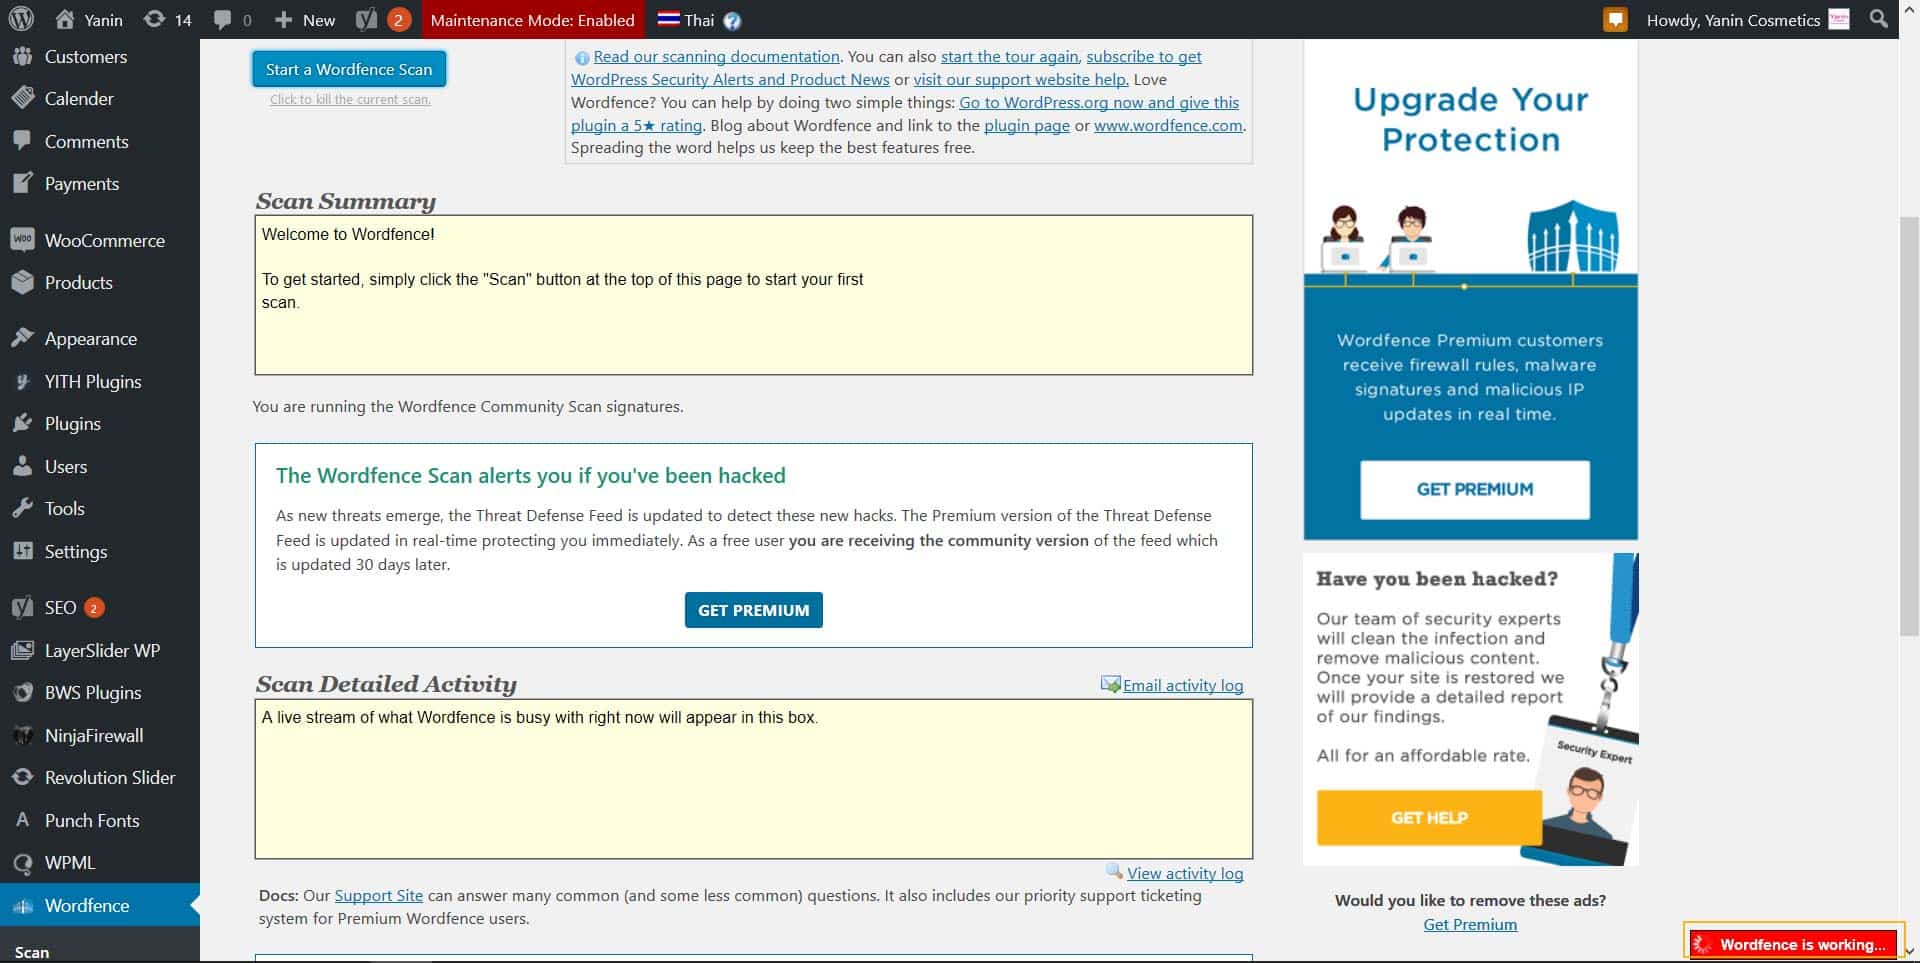Click the WooCommerce sidebar icon
Screen dimensions: 1920x963
click(x=22, y=240)
